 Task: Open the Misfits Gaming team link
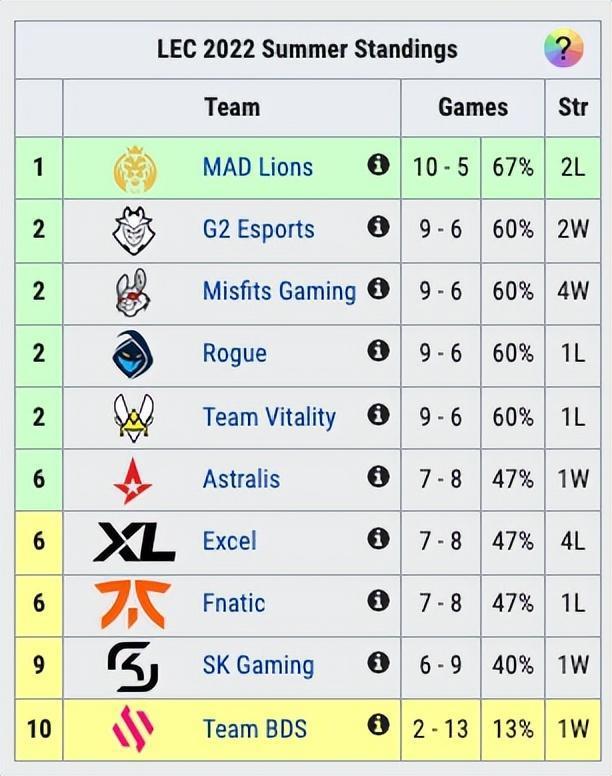click(279, 292)
